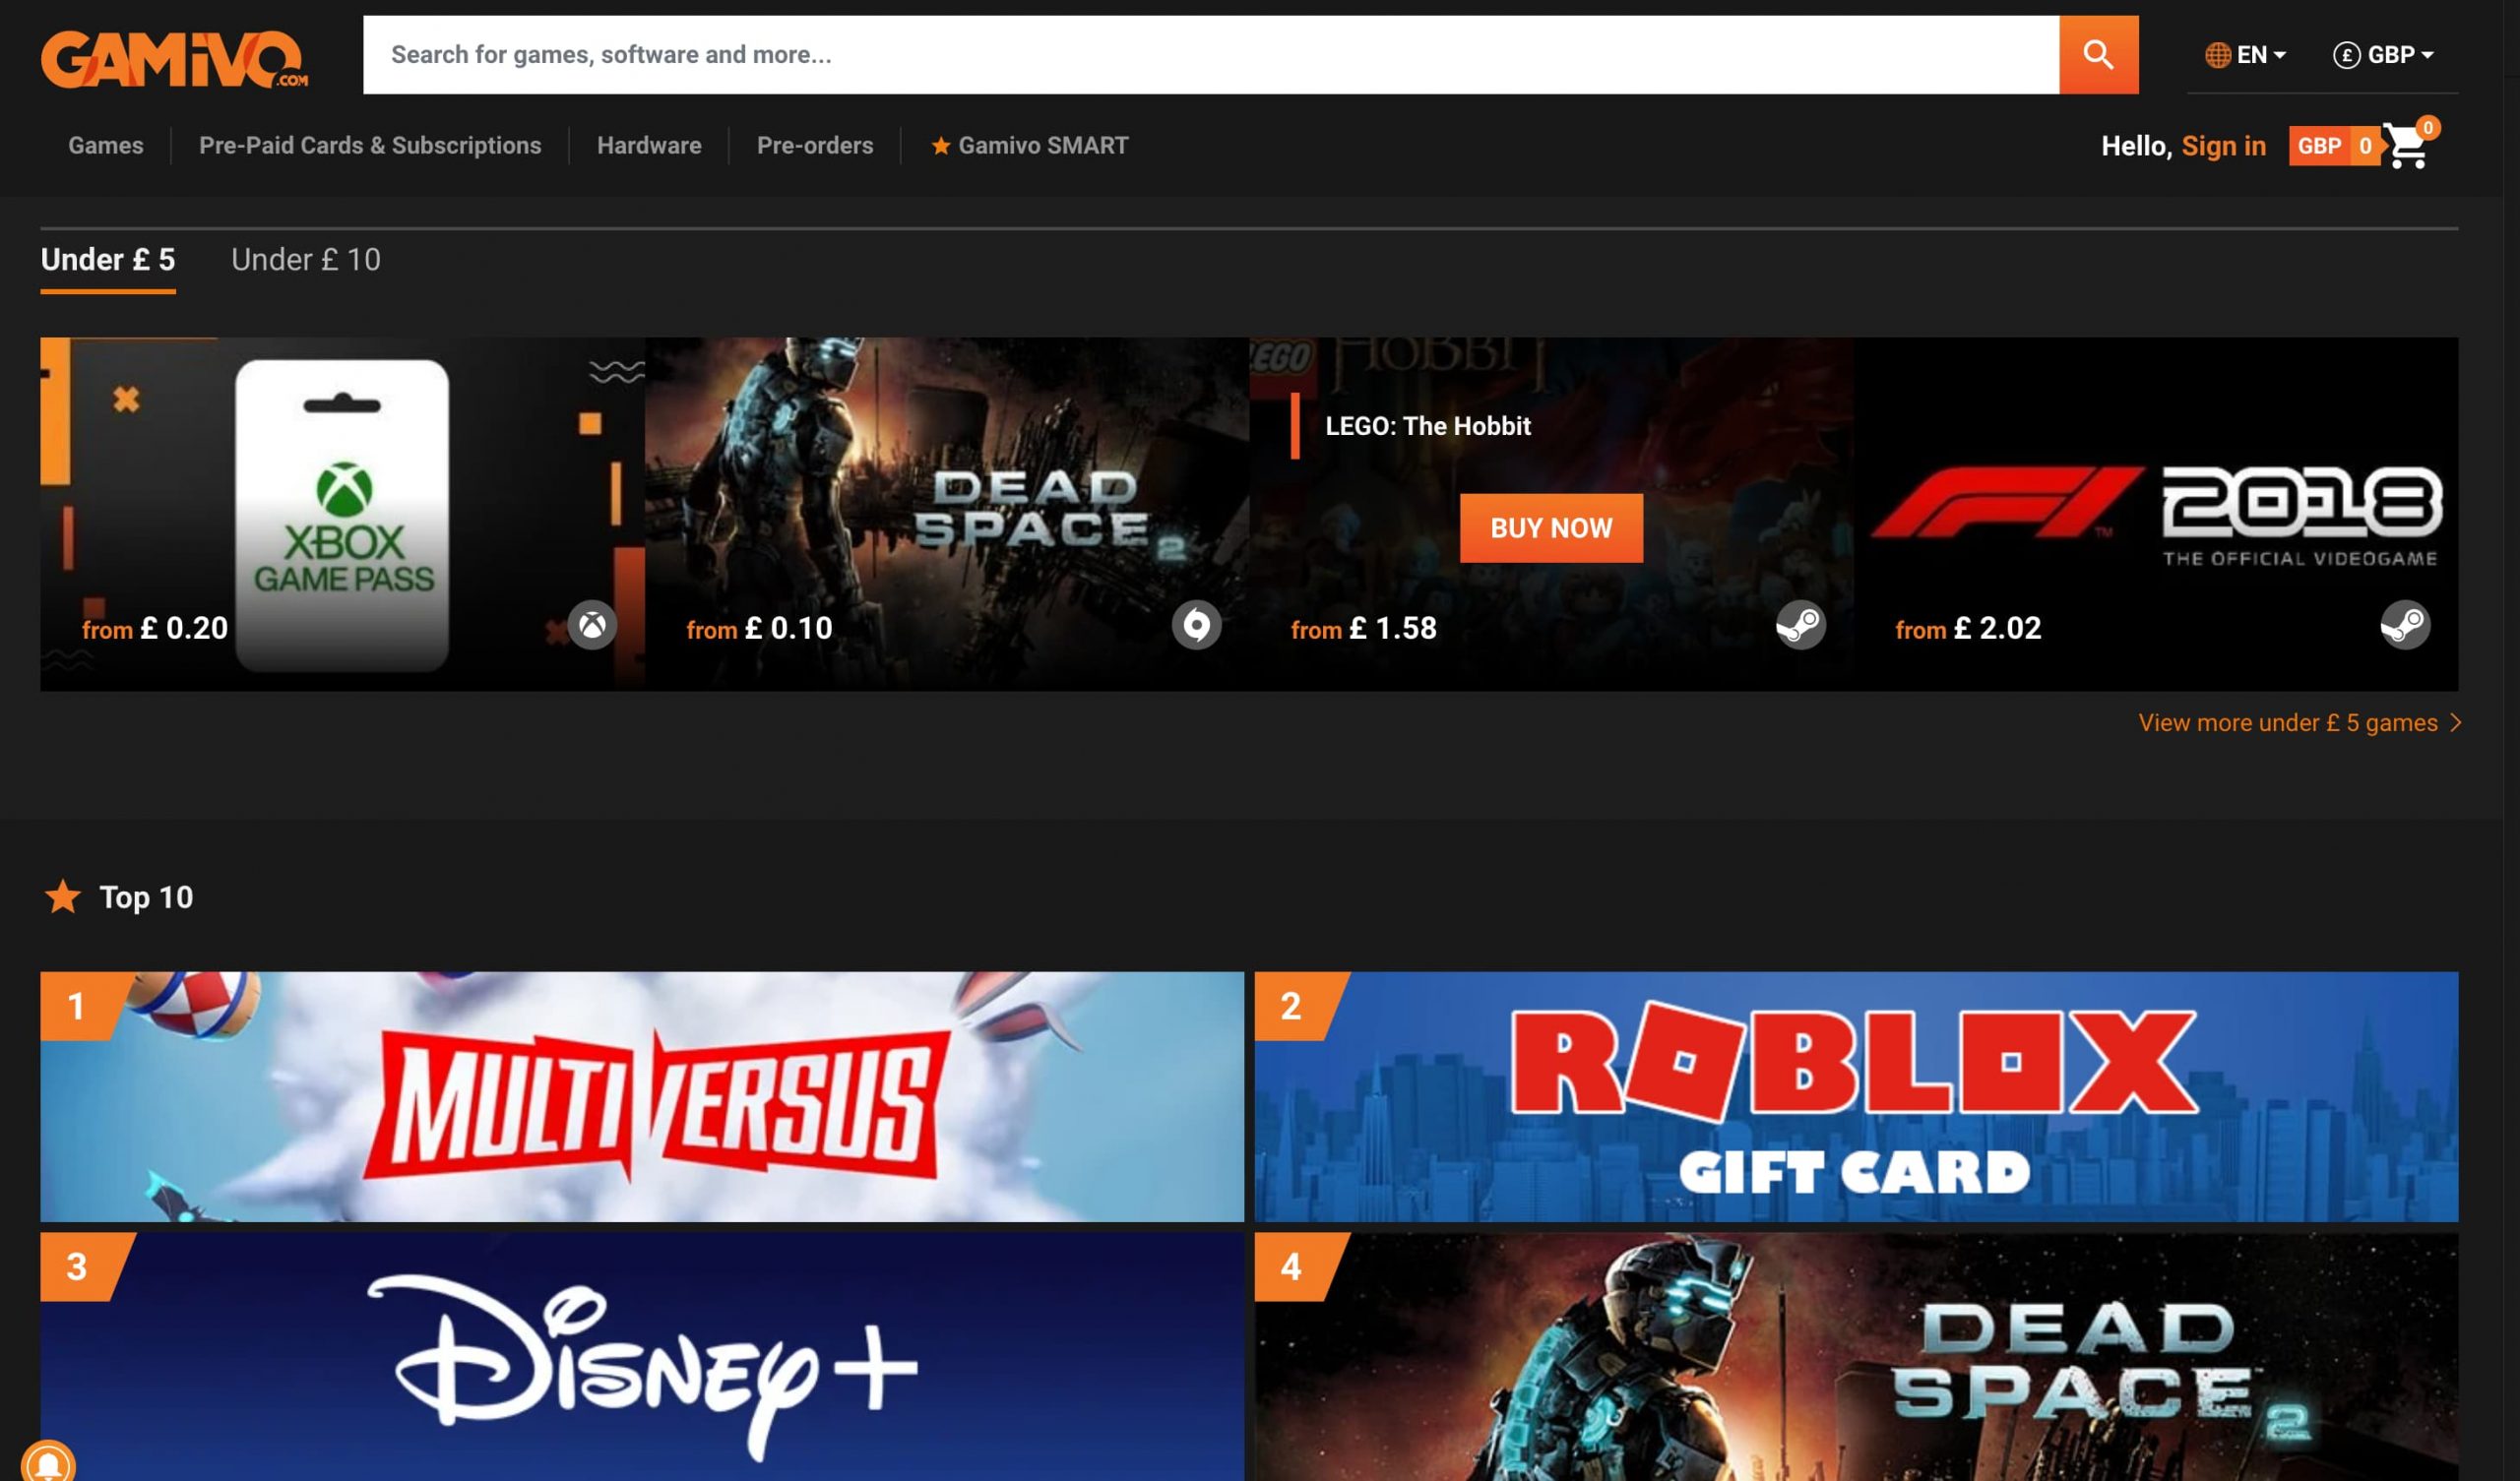Click the Origin platform icon on Dead Space 2 card
2520x1481 pixels.
pos(1196,625)
